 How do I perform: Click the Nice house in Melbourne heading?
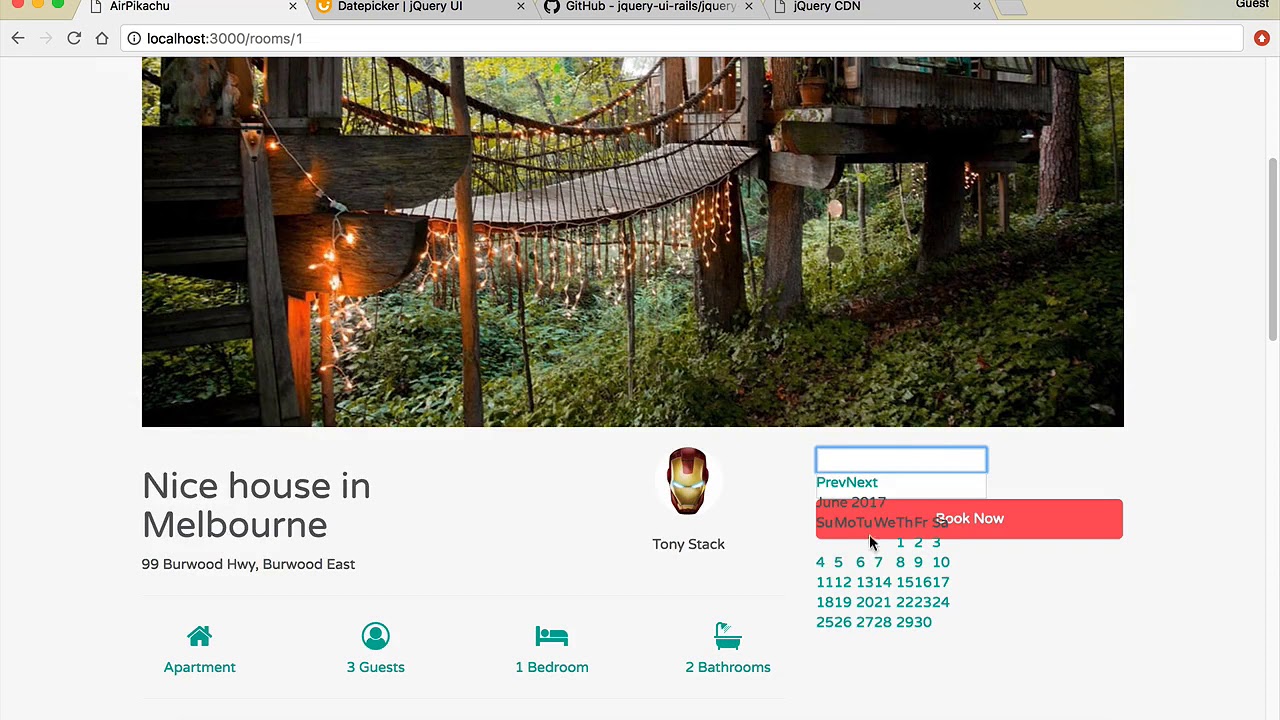click(256, 505)
